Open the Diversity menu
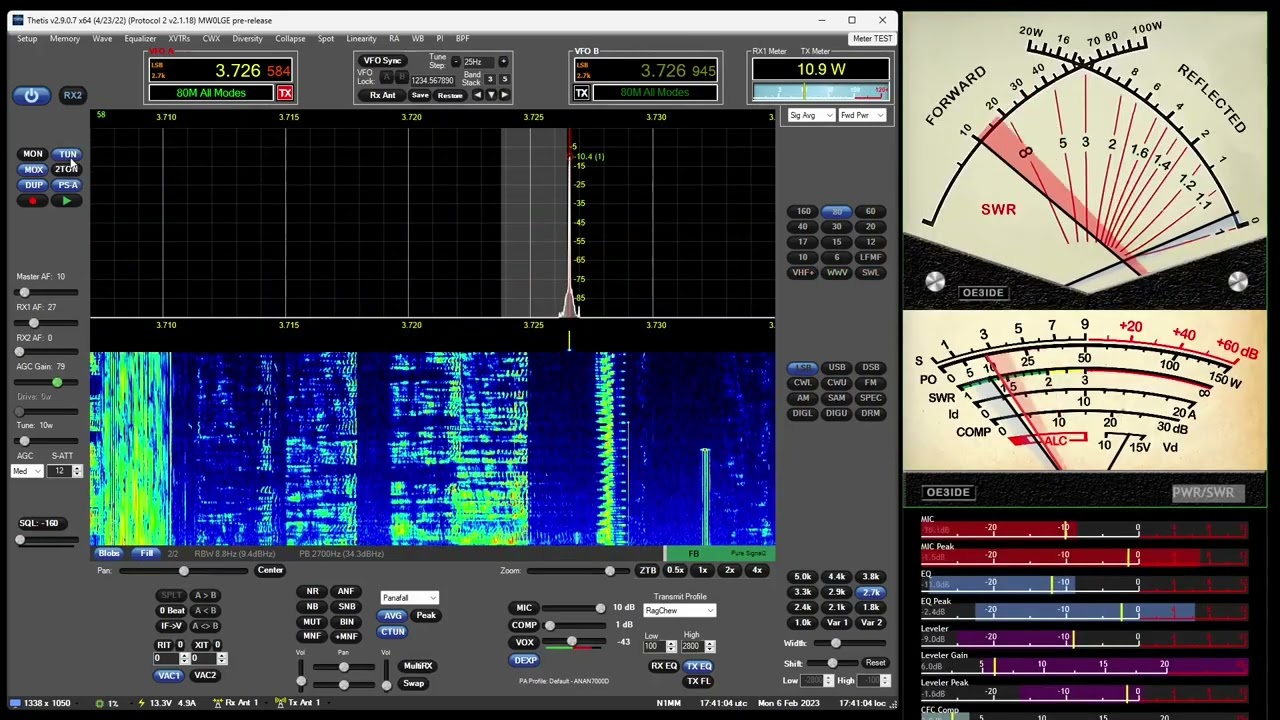The image size is (1280, 720). (247, 39)
